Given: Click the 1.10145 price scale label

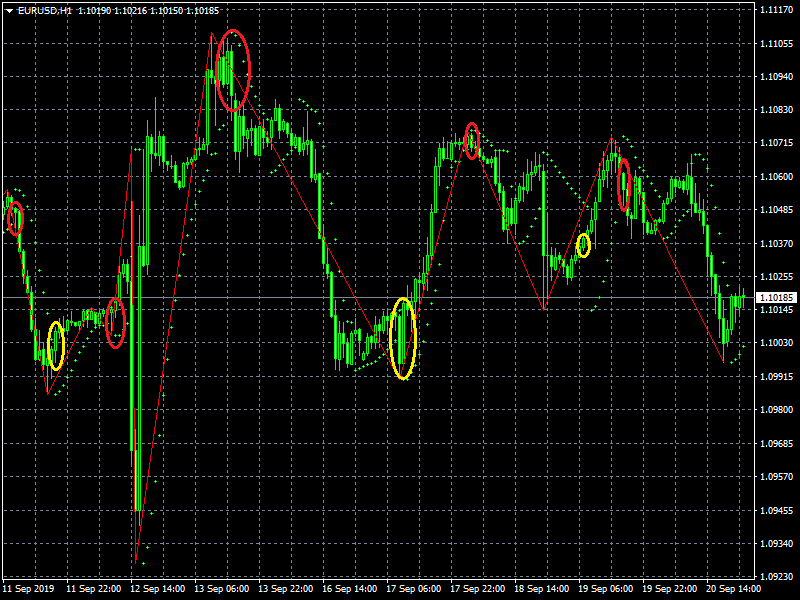Looking at the screenshot, I should [x=777, y=310].
